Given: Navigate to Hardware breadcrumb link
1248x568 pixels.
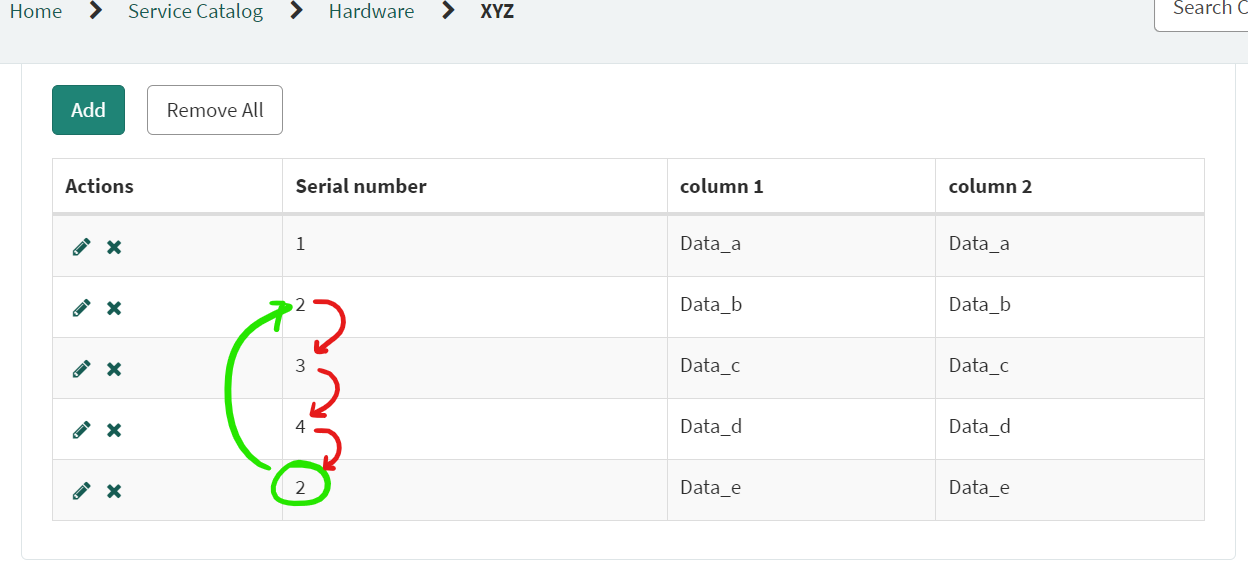Looking at the screenshot, I should tap(371, 12).
